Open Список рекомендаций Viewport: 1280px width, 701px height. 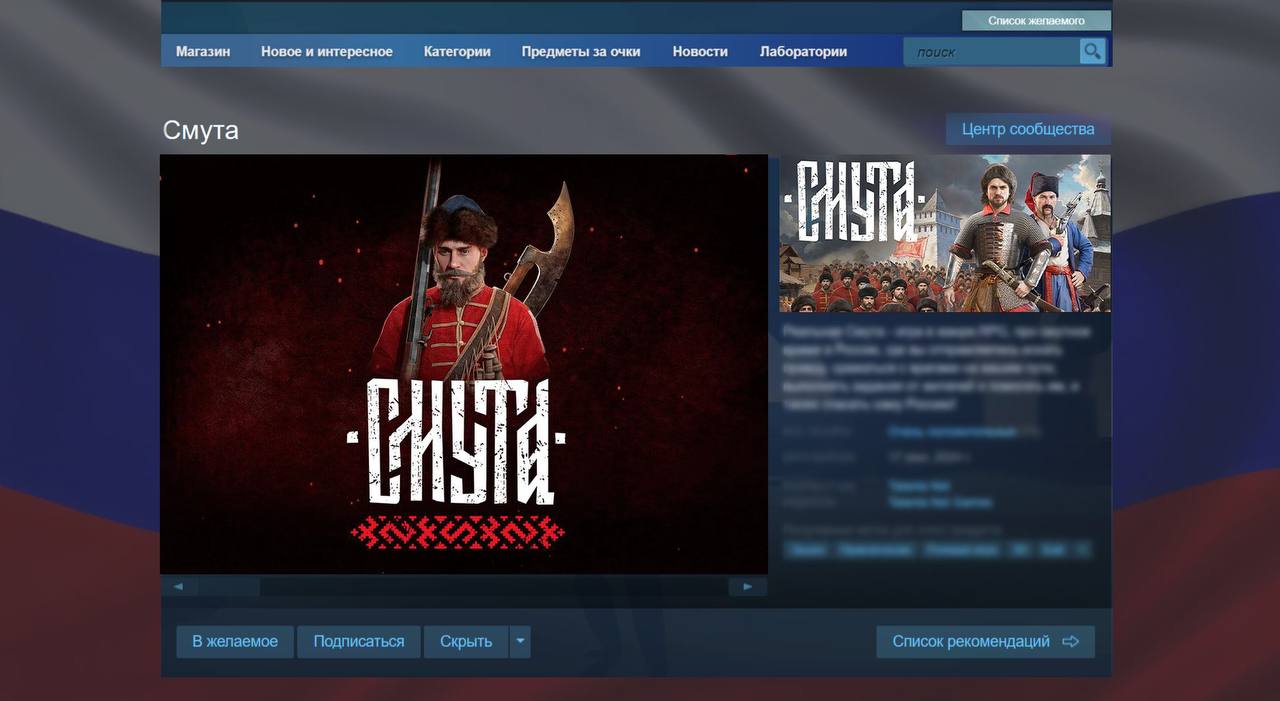(x=985, y=641)
